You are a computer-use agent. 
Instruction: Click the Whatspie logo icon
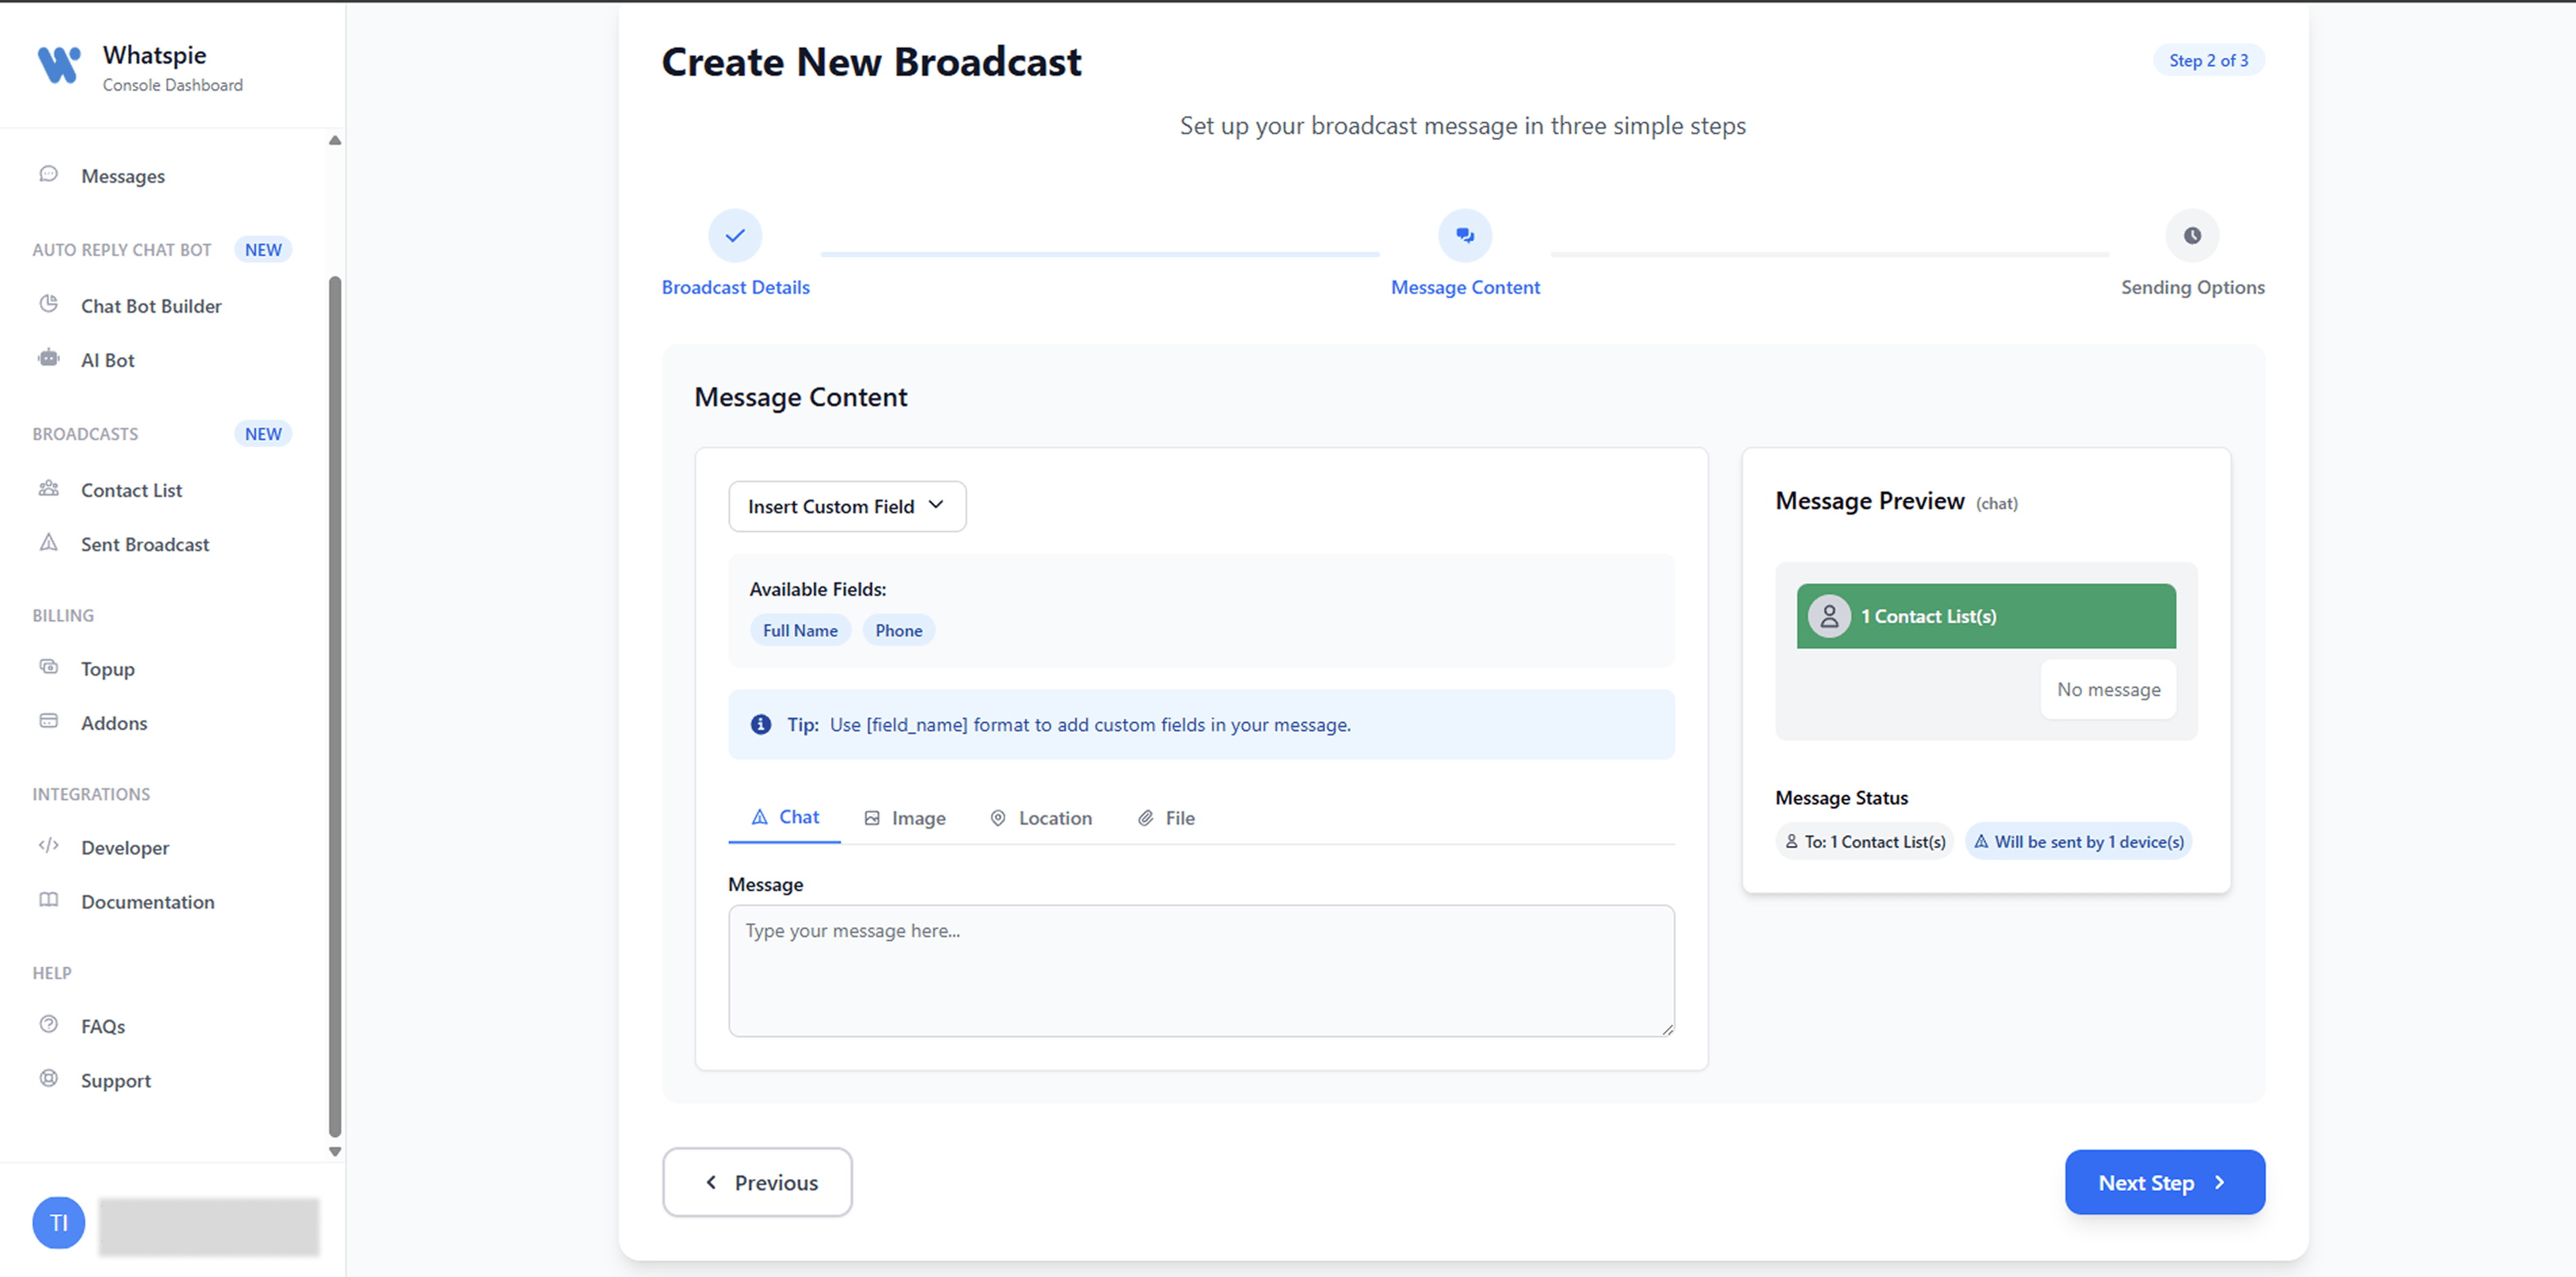click(x=59, y=65)
